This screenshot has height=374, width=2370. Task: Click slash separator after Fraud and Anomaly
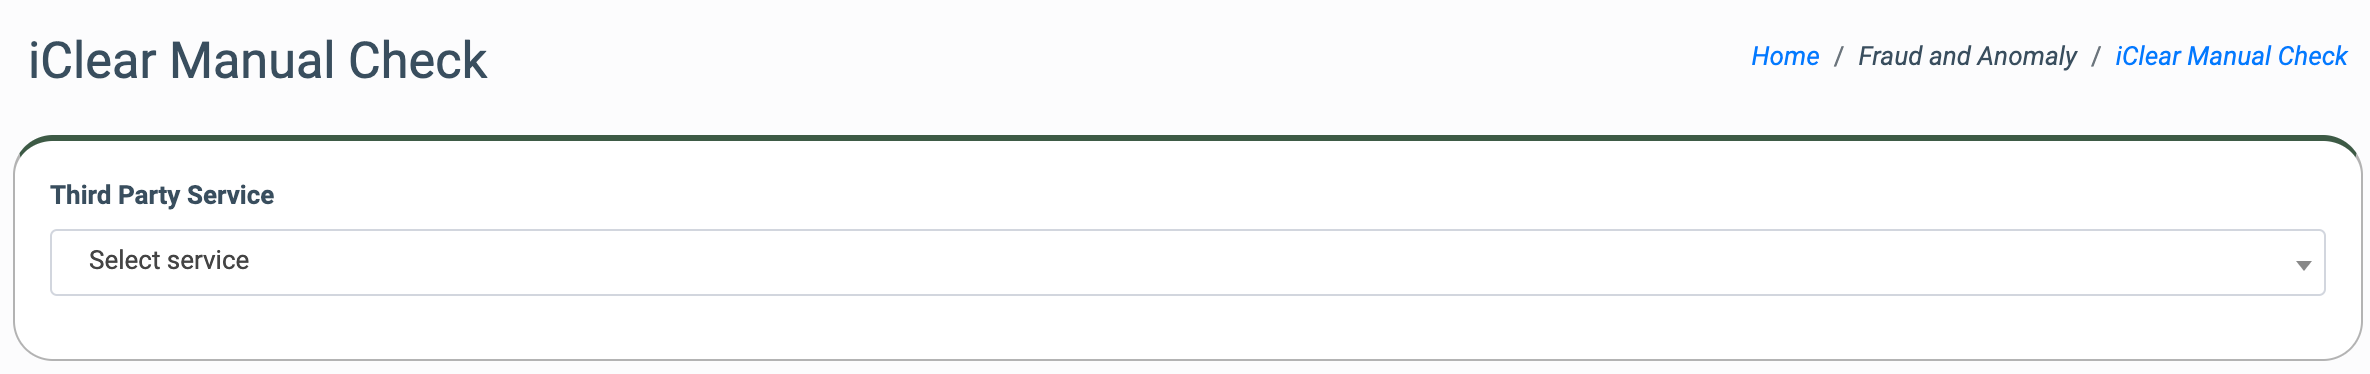tap(2096, 57)
